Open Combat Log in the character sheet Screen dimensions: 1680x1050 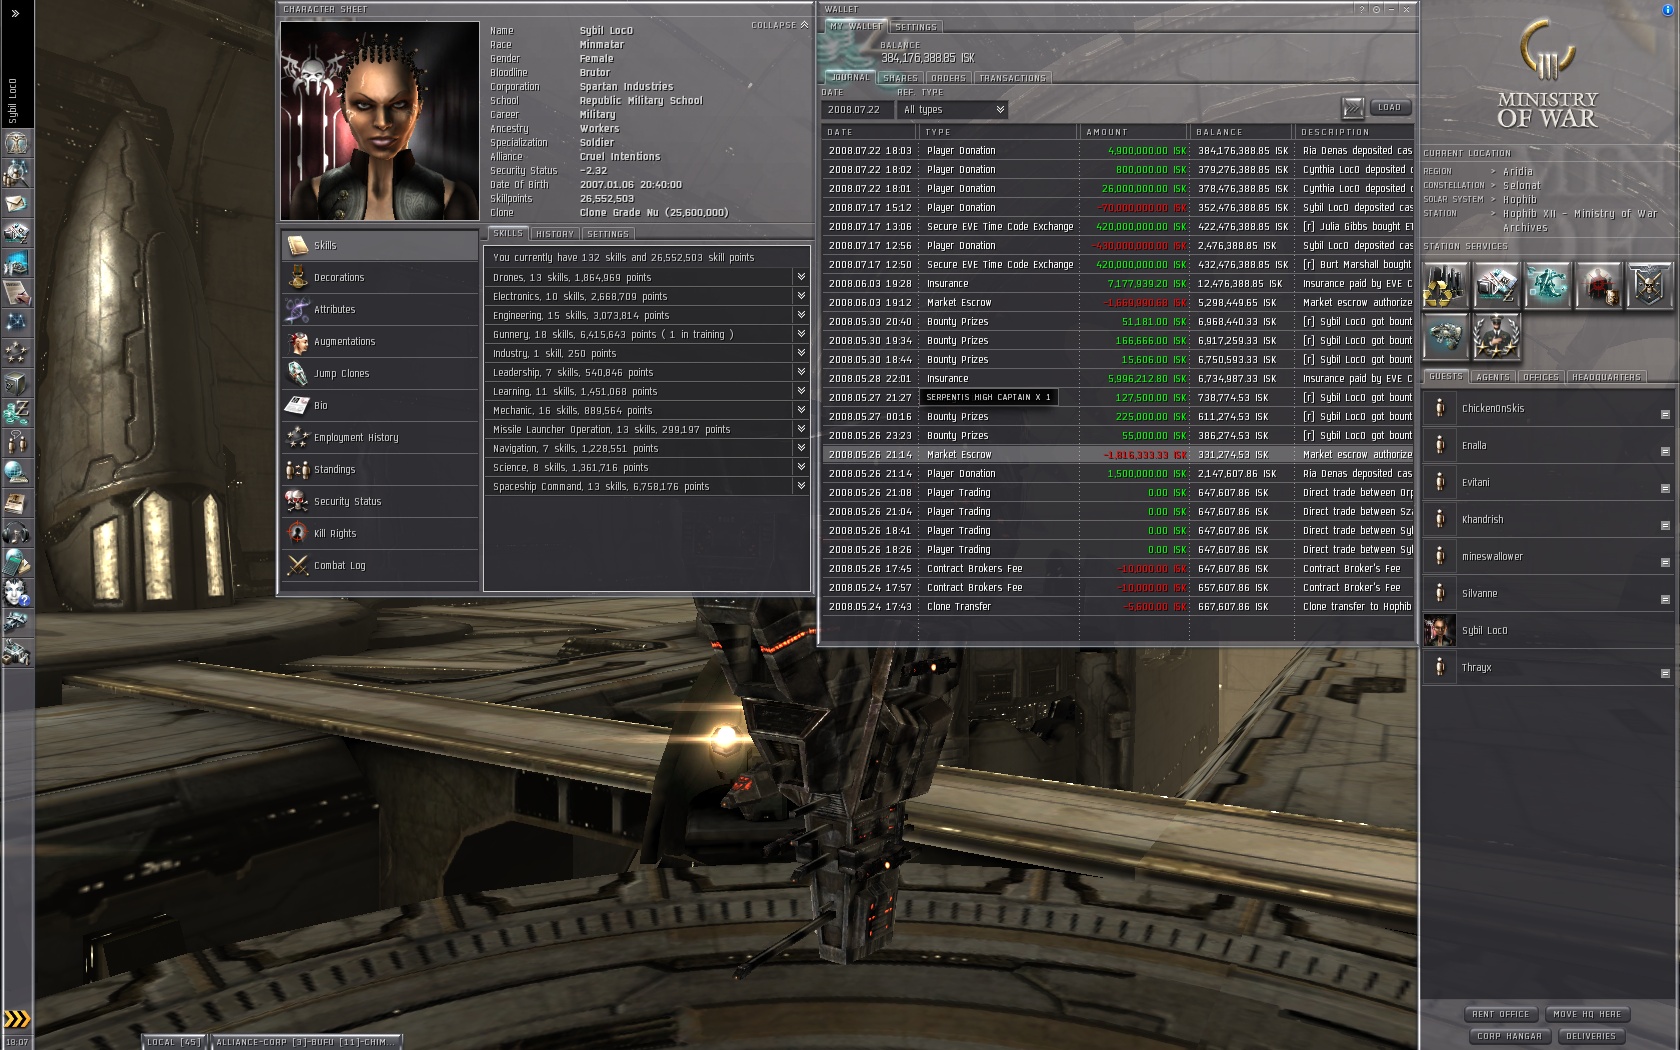pyautogui.click(x=380, y=565)
